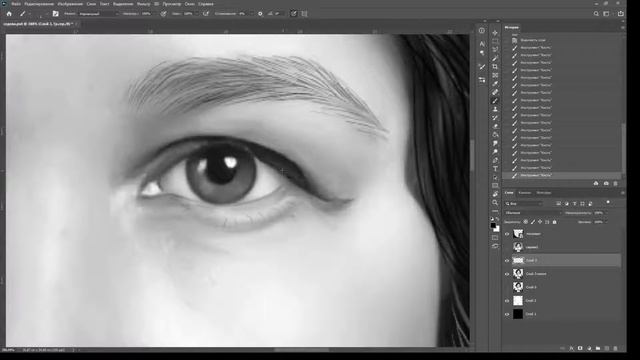This screenshot has height=360, width=640.
Task: Select the Brush tool in the toolbox
Action: coord(495,101)
